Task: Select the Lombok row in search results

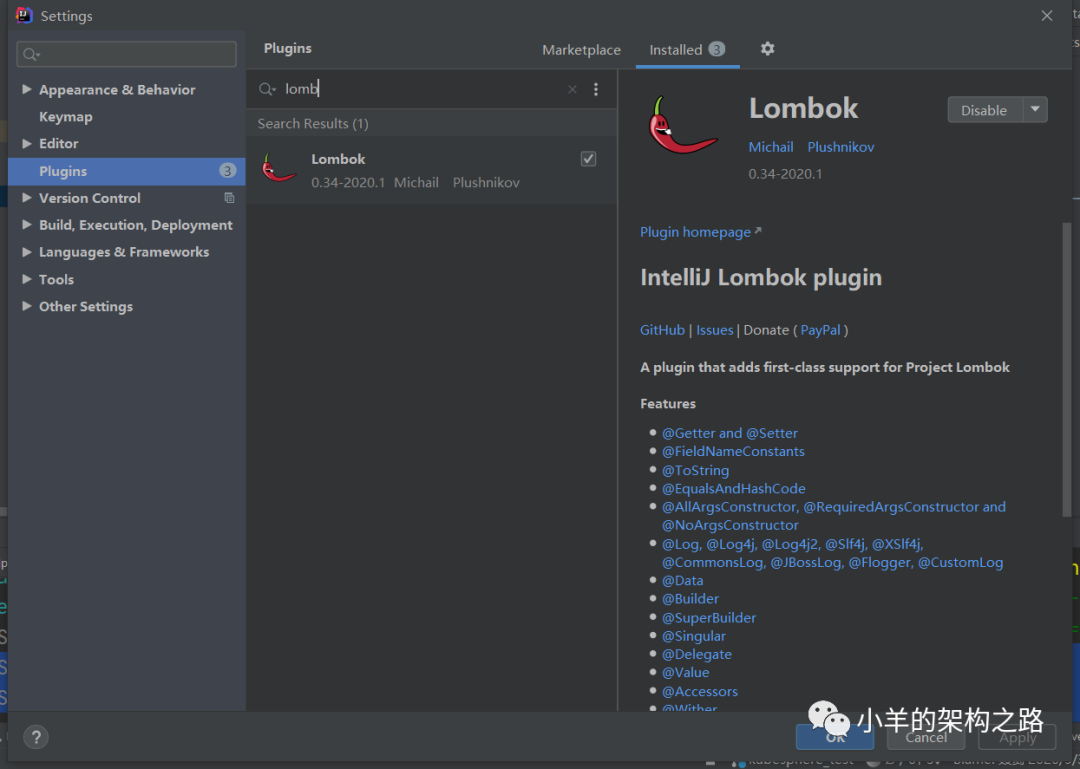Action: (431, 170)
